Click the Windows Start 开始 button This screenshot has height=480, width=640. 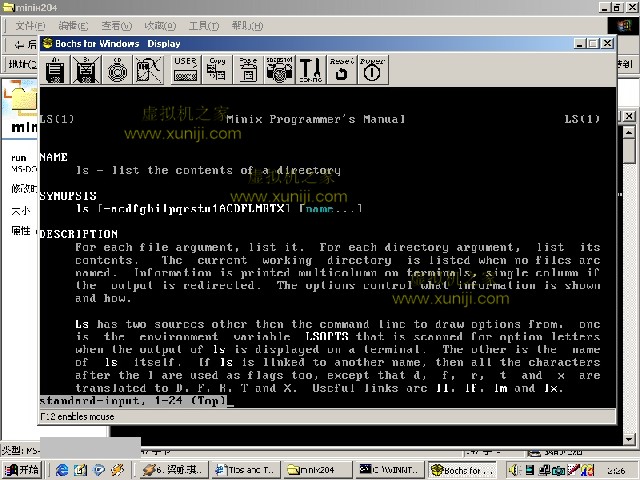click(x=22, y=470)
